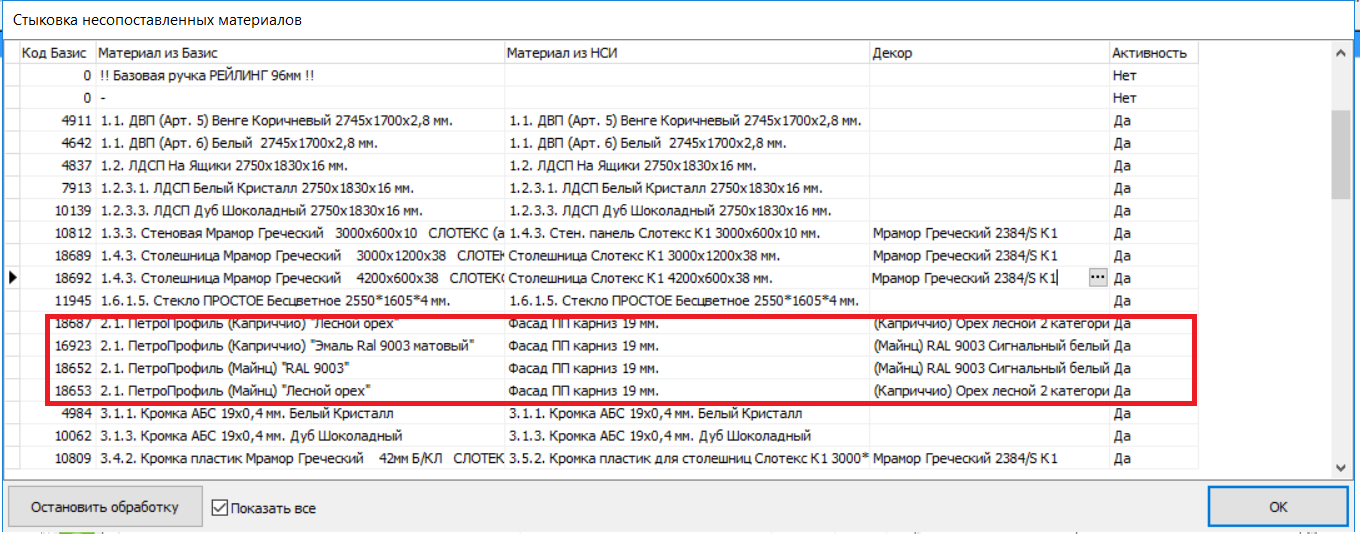Click the scrollbar down arrow

1341,467
